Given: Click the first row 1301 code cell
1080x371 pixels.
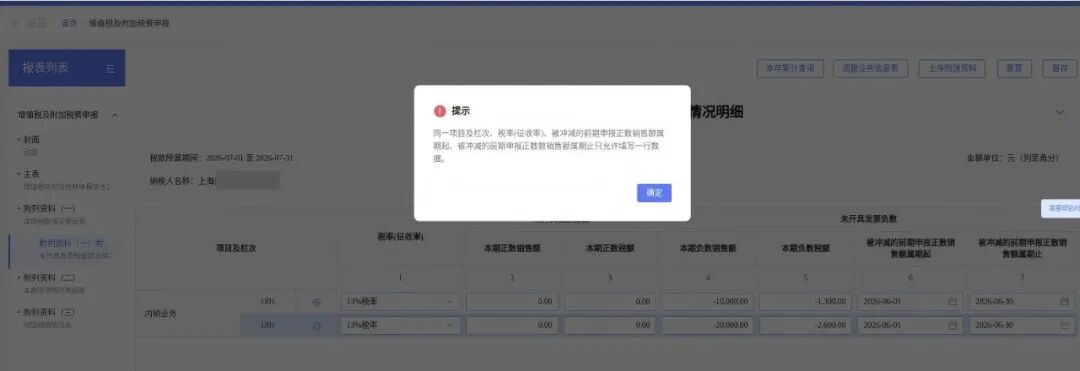Looking at the screenshot, I should coord(267,302).
